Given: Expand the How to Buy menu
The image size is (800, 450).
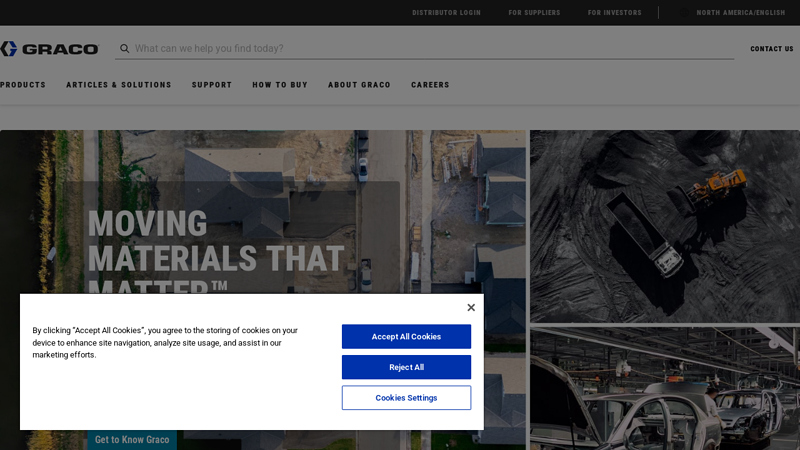Looking at the screenshot, I should coord(280,85).
